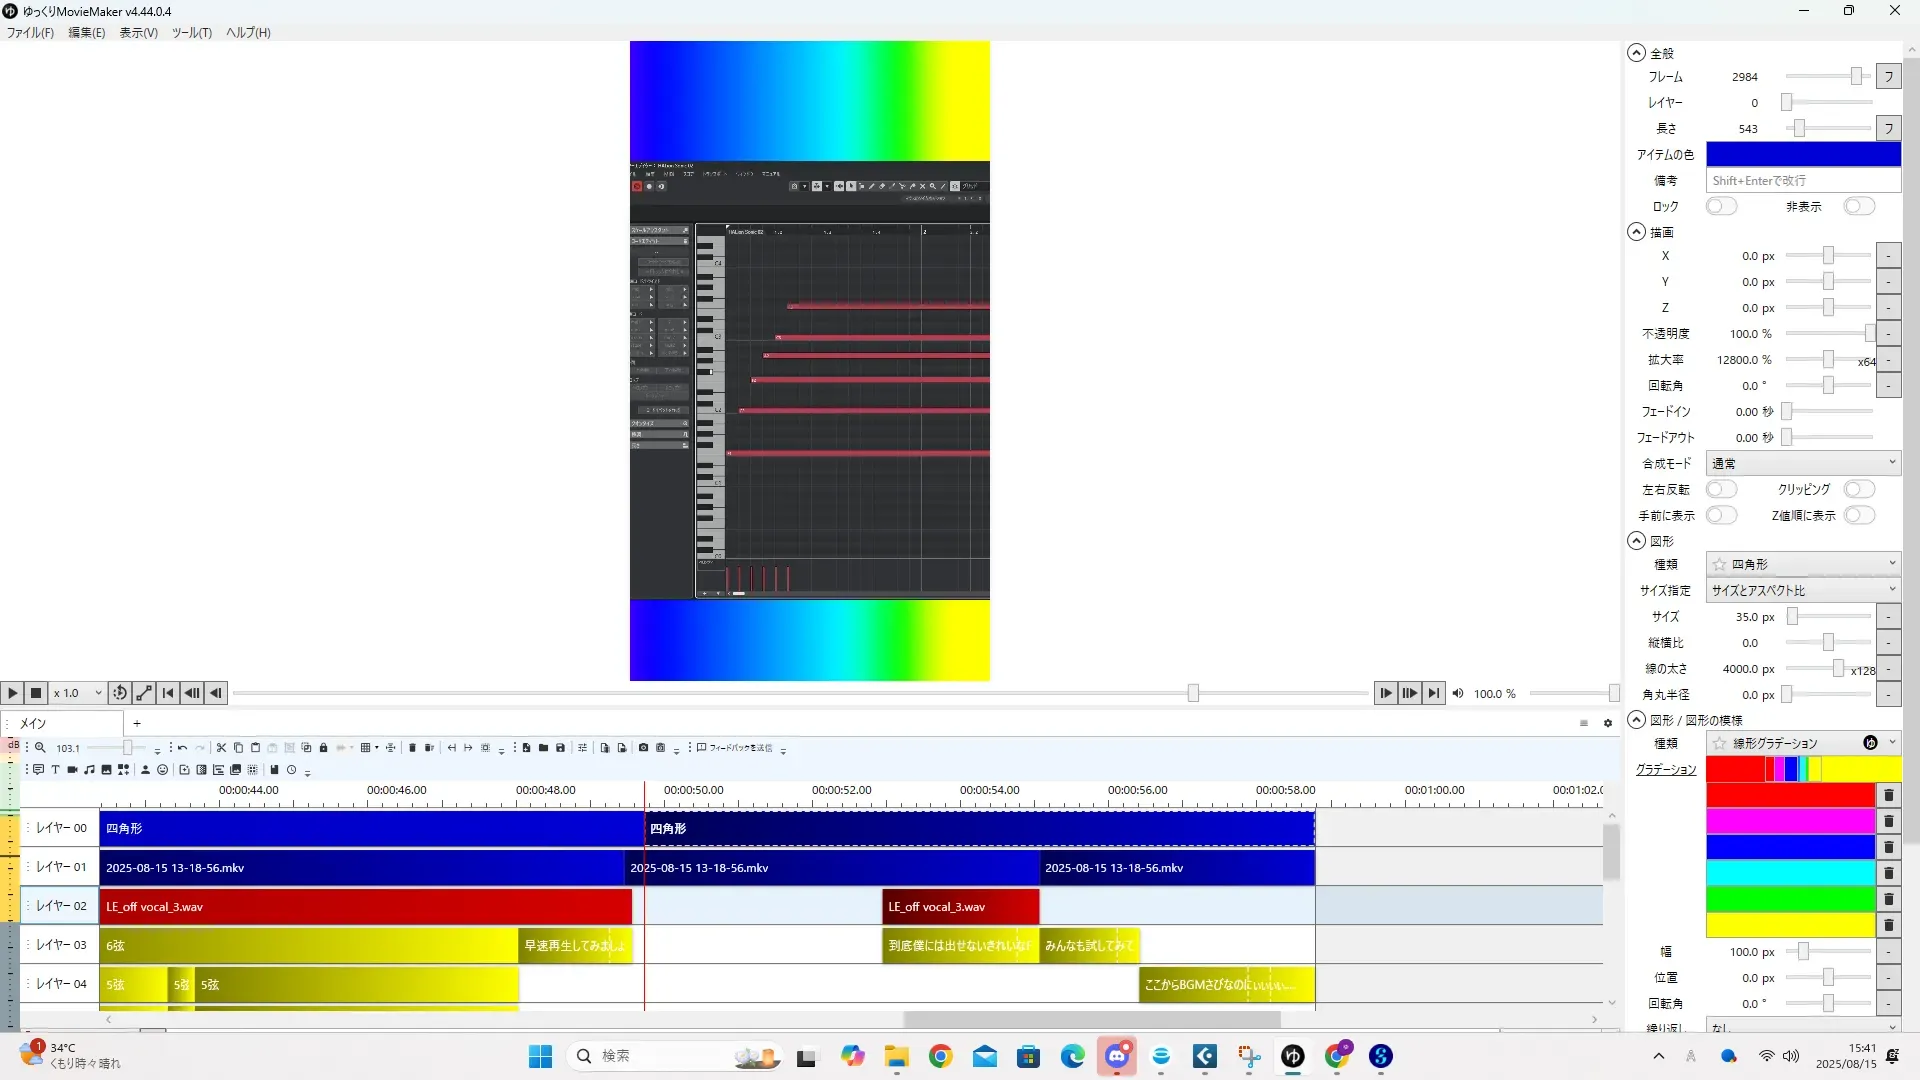Click the blue アイテムの色 swatch
The image size is (1920, 1080).
point(1802,154)
